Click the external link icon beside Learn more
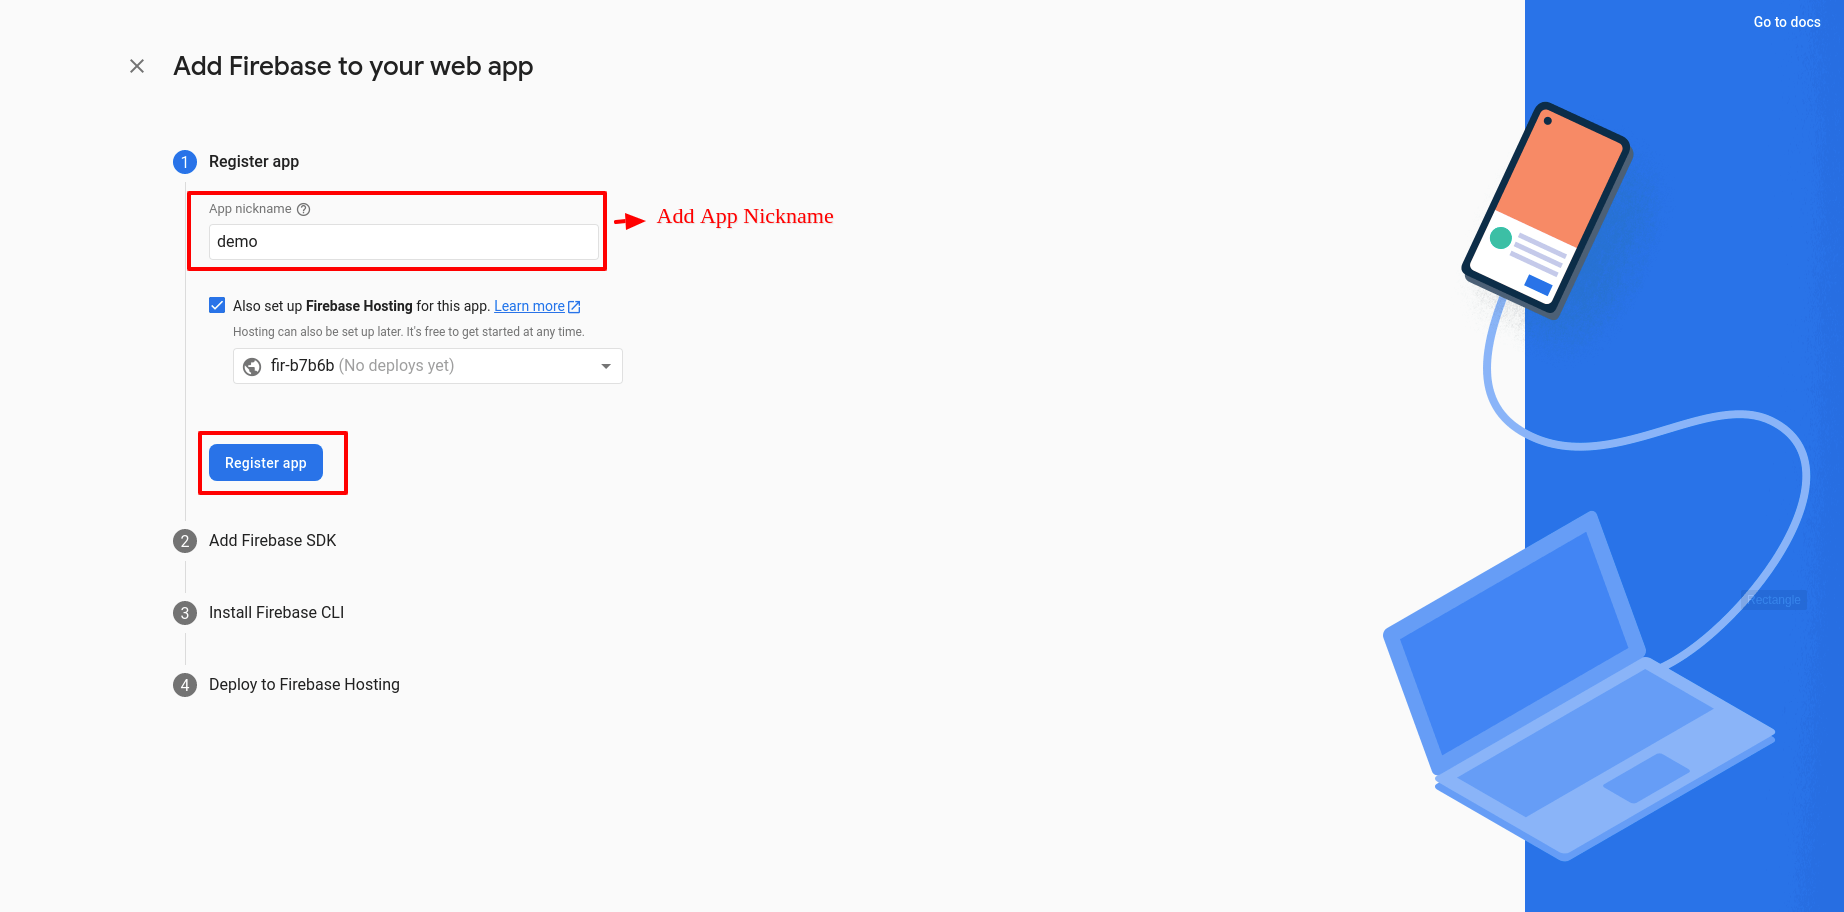This screenshot has height=912, width=1844. click(x=574, y=307)
